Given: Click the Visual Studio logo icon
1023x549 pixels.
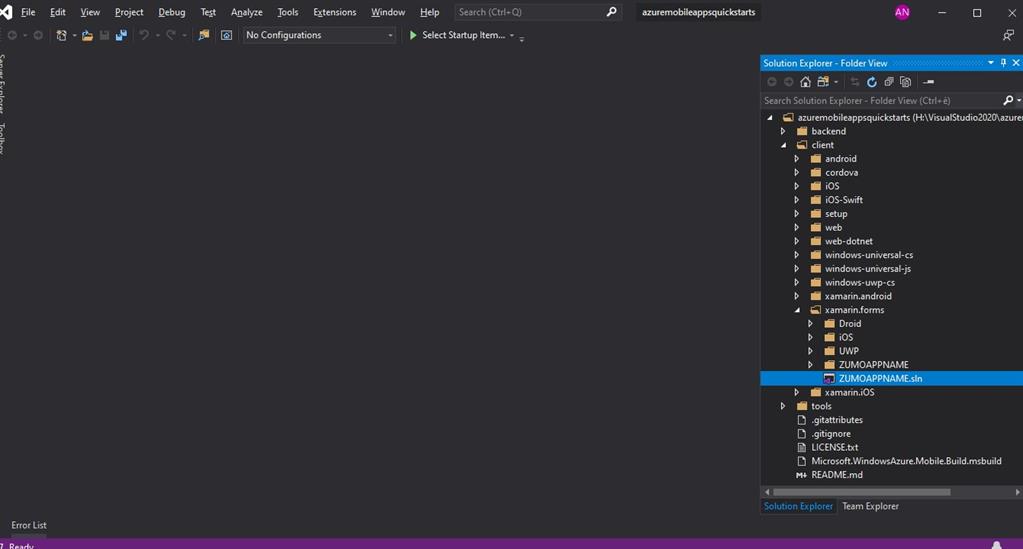Looking at the screenshot, I should click(x=6, y=12).
